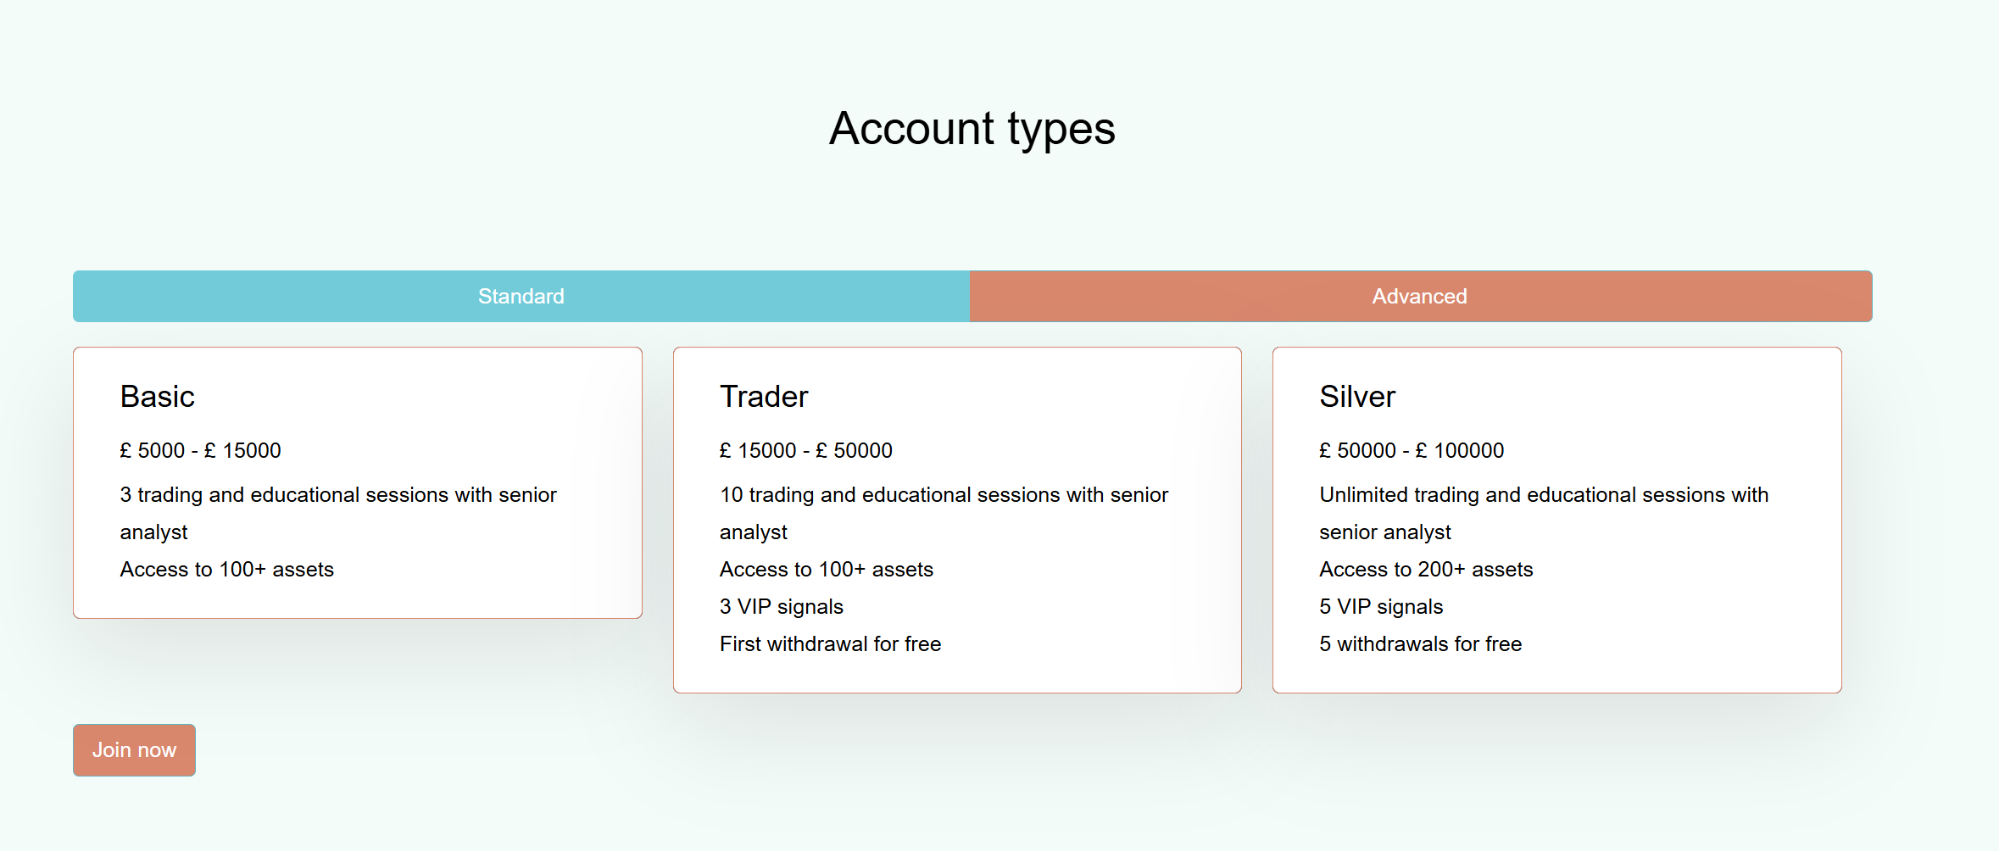Click Access to 100+ assets in Basic card
1999x852 pixels.
tap(227, 570)
